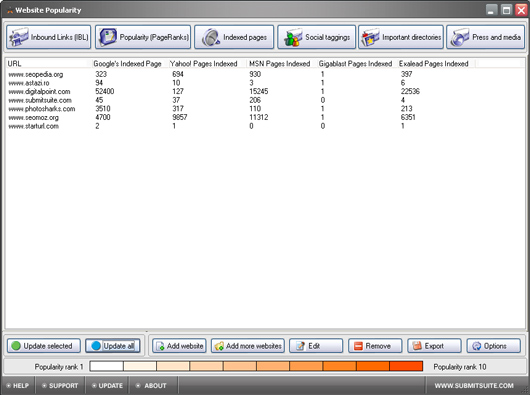
Task: Pick the fifth popularity rank color swatch
Action: point(240,366)
